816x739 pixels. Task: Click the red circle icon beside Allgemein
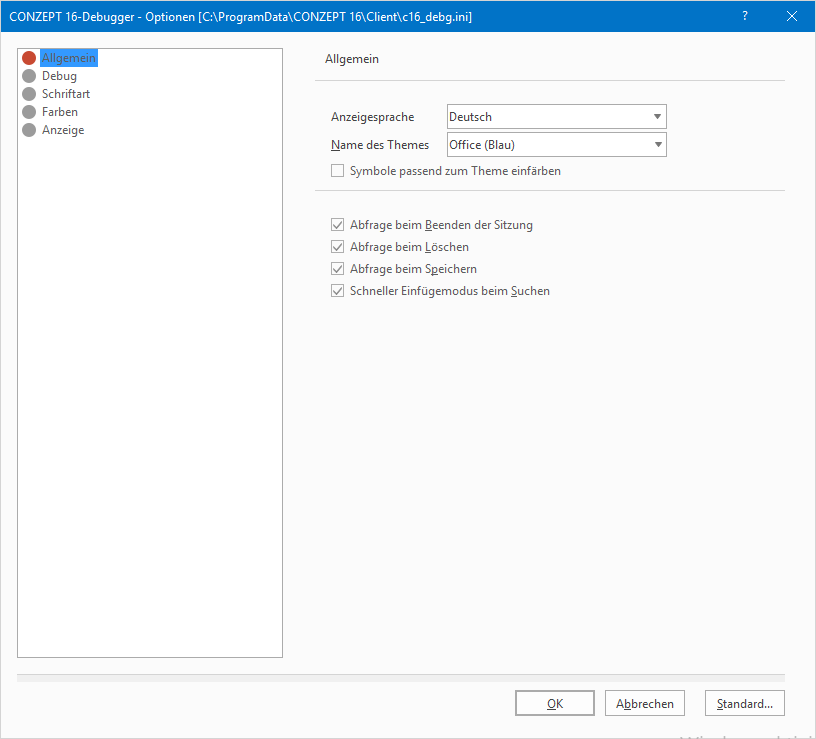(29, 58)
